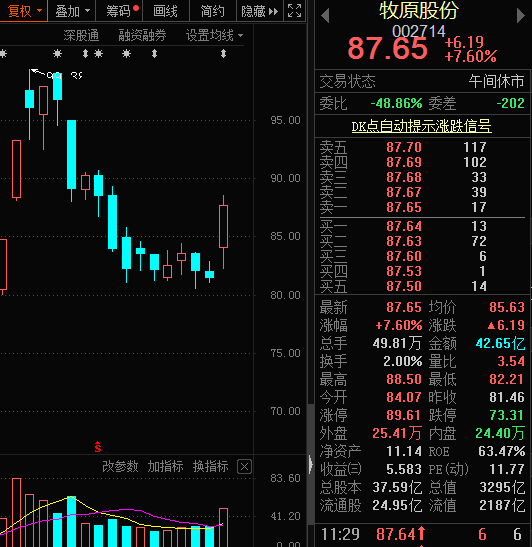Viewport: 532px width, 547px height.
Task: Click the 交易状态 午间休市 text
Action: pyautogui.click(x=496, y=81)
